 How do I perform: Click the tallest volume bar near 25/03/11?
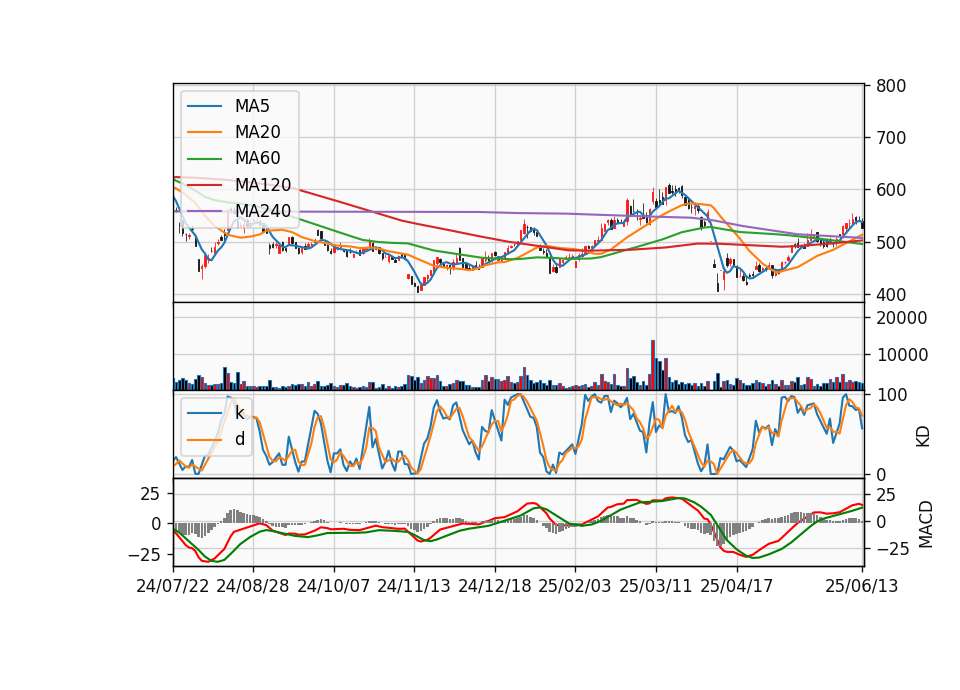pyautogui.click(x=653, y=365)
